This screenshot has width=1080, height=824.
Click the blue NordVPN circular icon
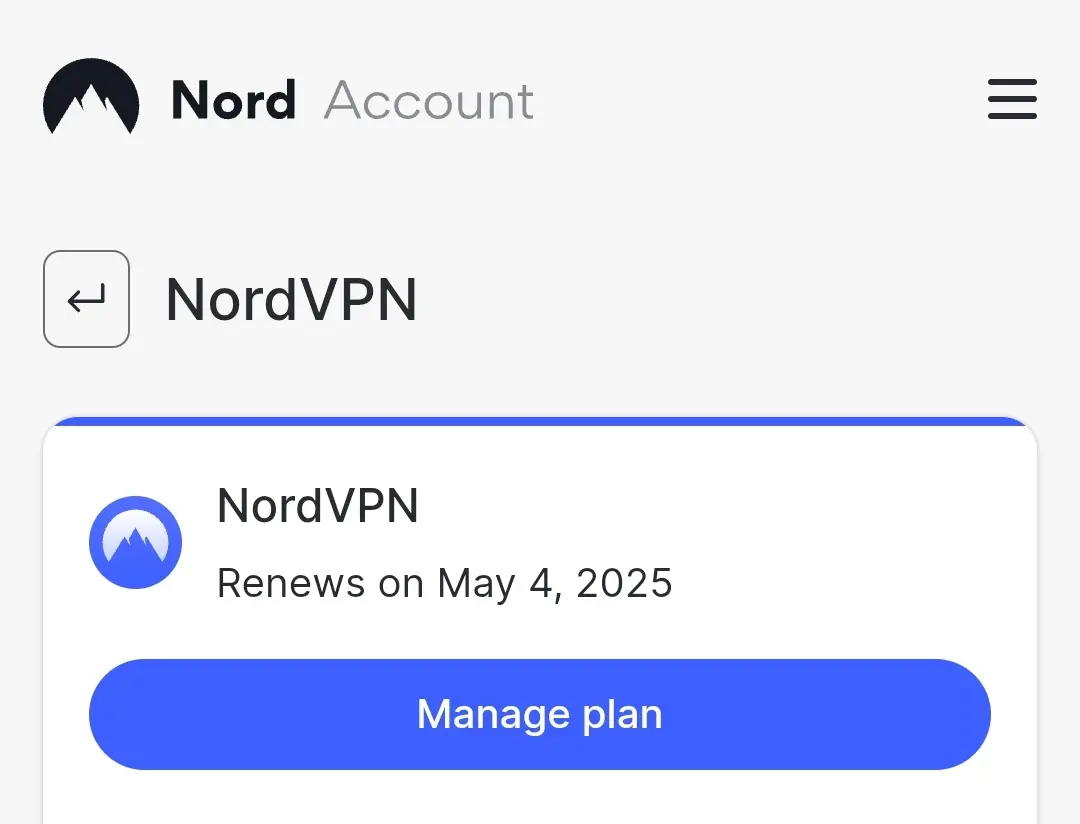tap(135, 542)
